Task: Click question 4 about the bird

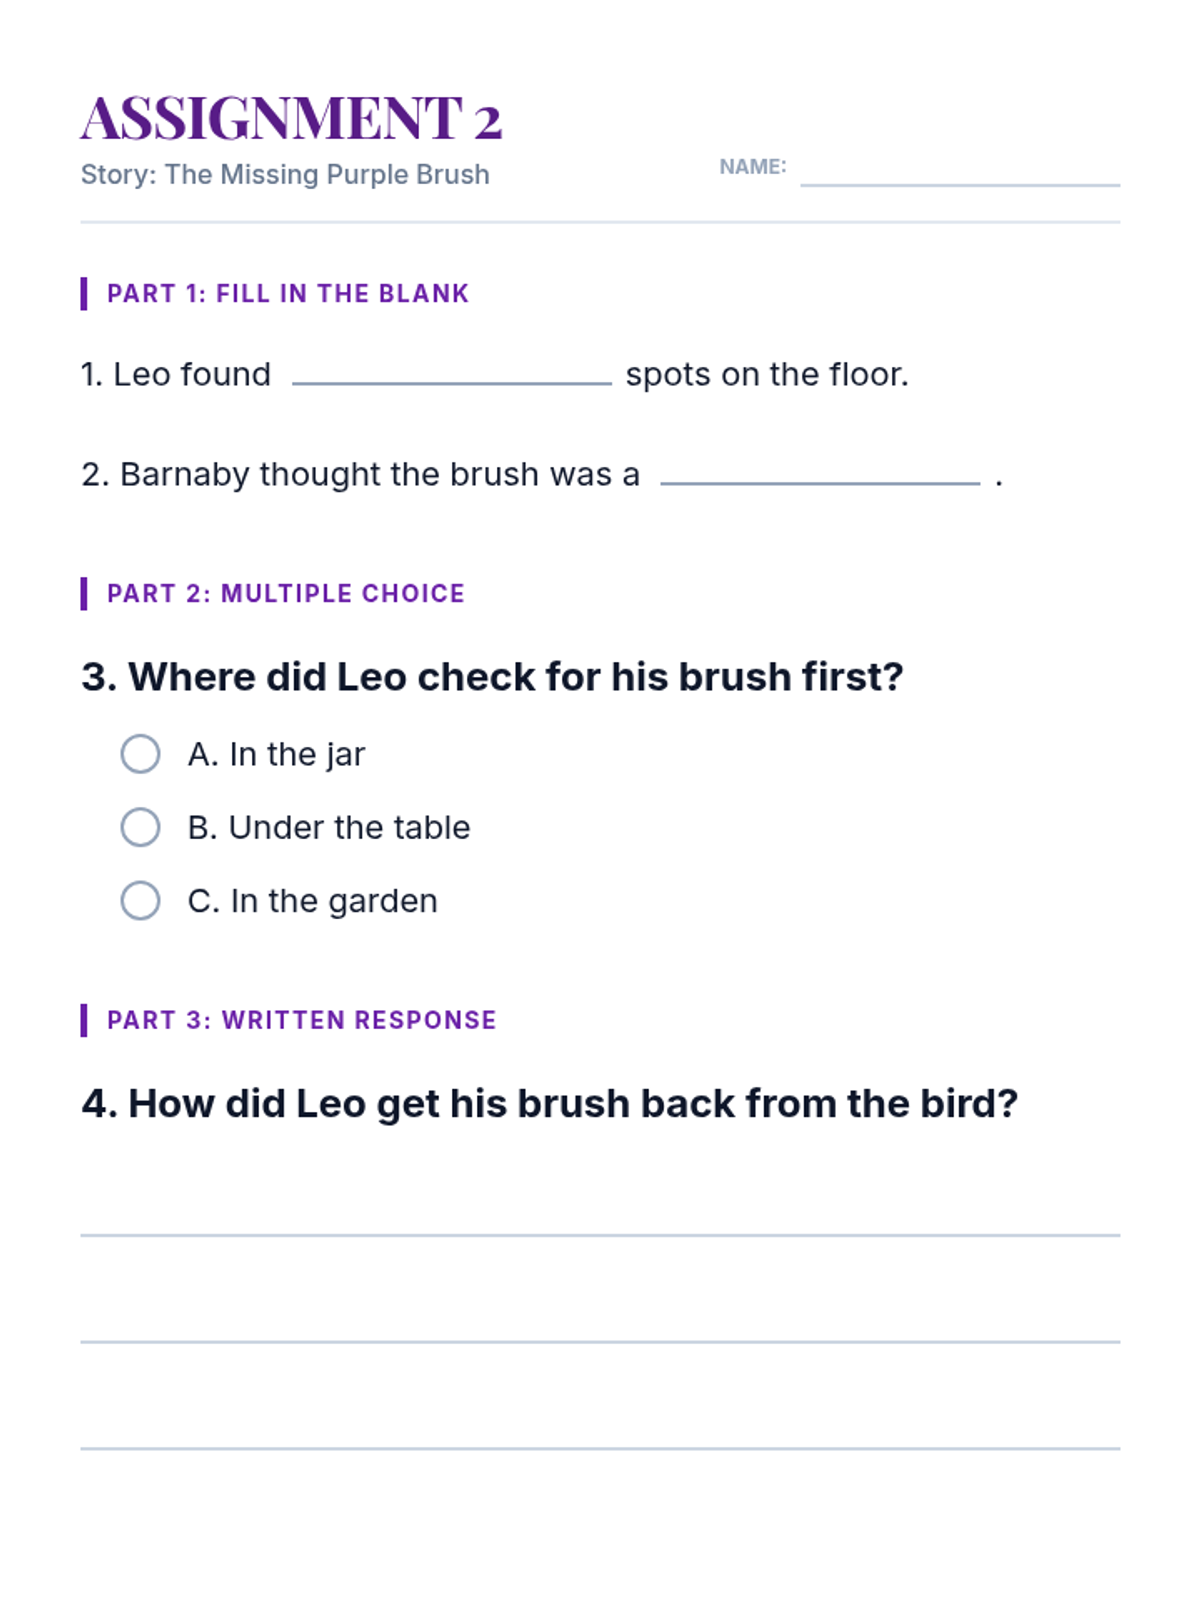Action: 549,1104
